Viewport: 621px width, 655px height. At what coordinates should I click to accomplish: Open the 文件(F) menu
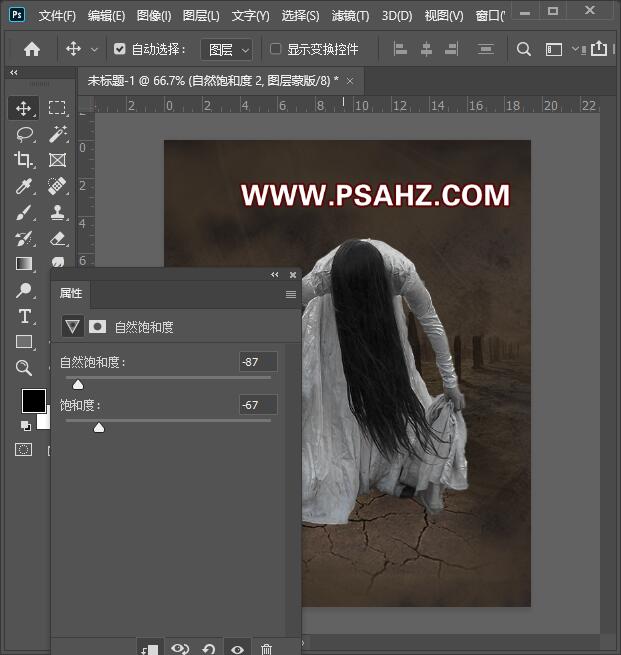click(57, 16)
